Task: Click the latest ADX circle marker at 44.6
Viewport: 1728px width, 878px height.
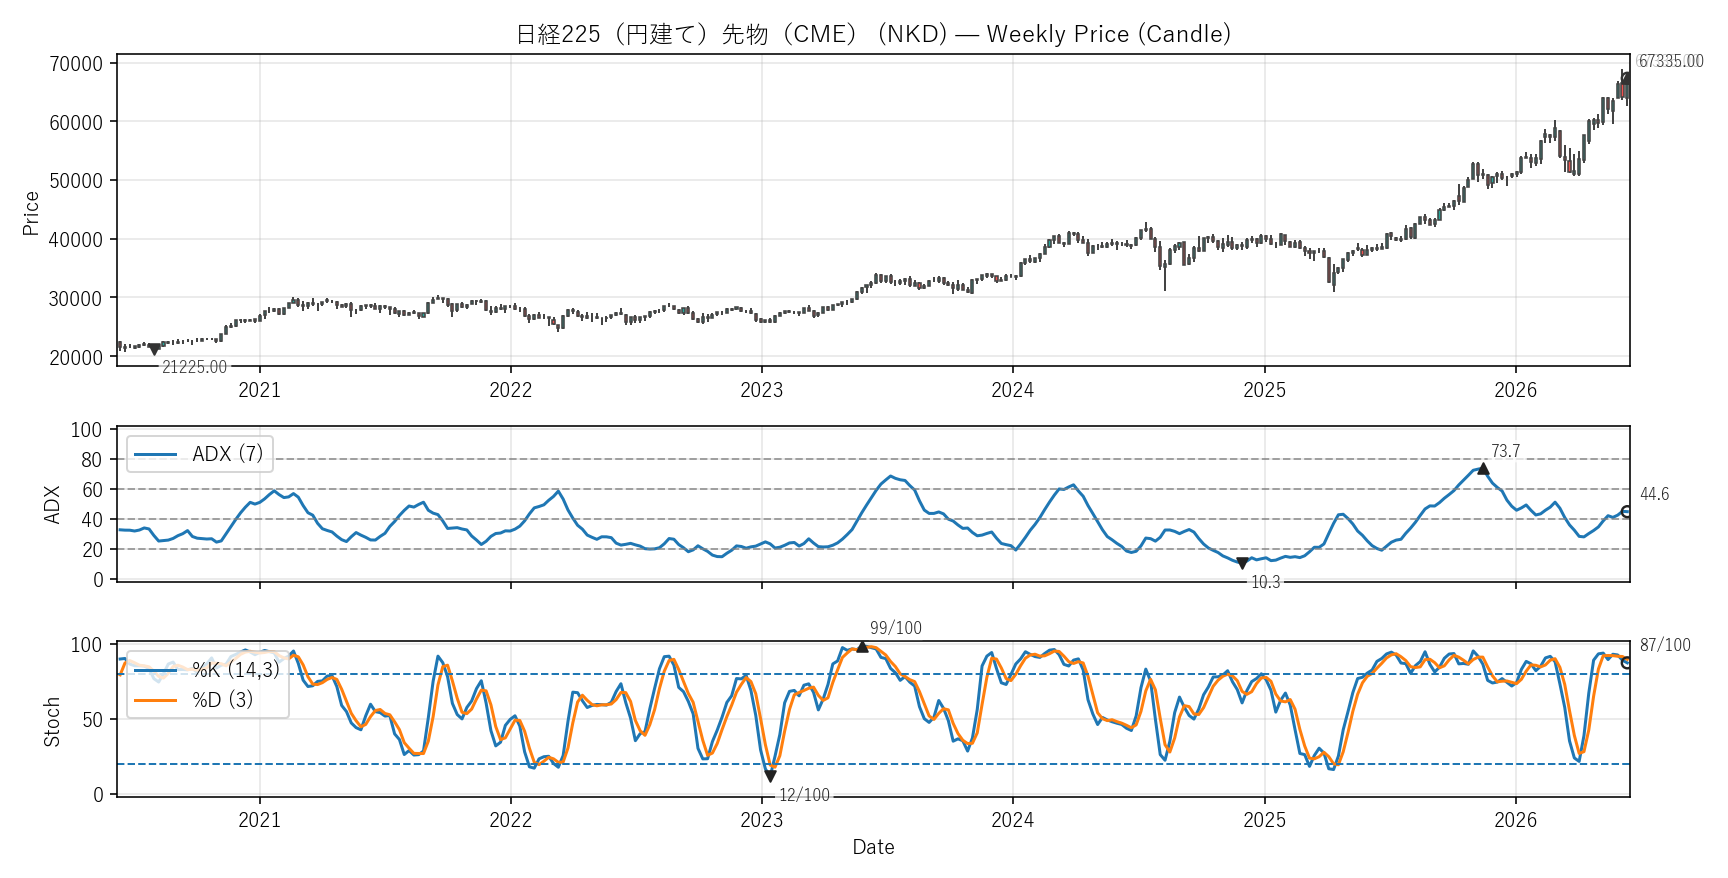Action: pyautogui.click(x=1627, y=512)
